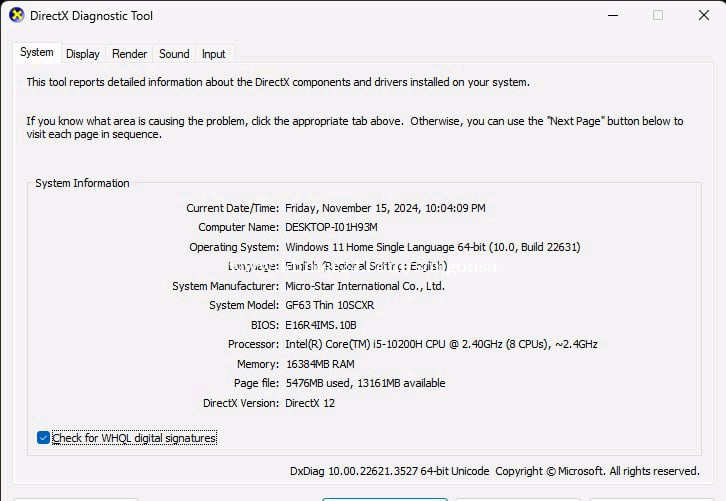Screen dimensions: 726x501
Task: Click the System Information group label
Action: click(82, 183)
